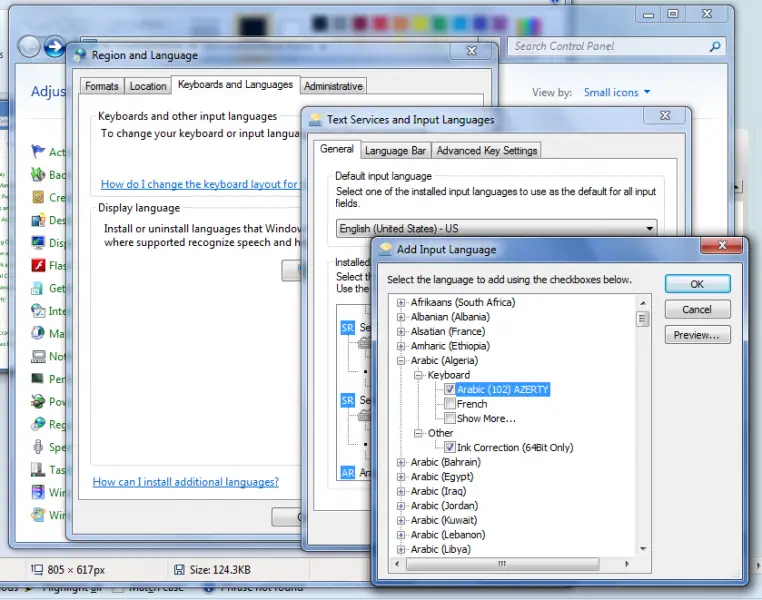Check the Show More... checkbox
The height and width of the screenshot is (600, 762).
point(450,418)
